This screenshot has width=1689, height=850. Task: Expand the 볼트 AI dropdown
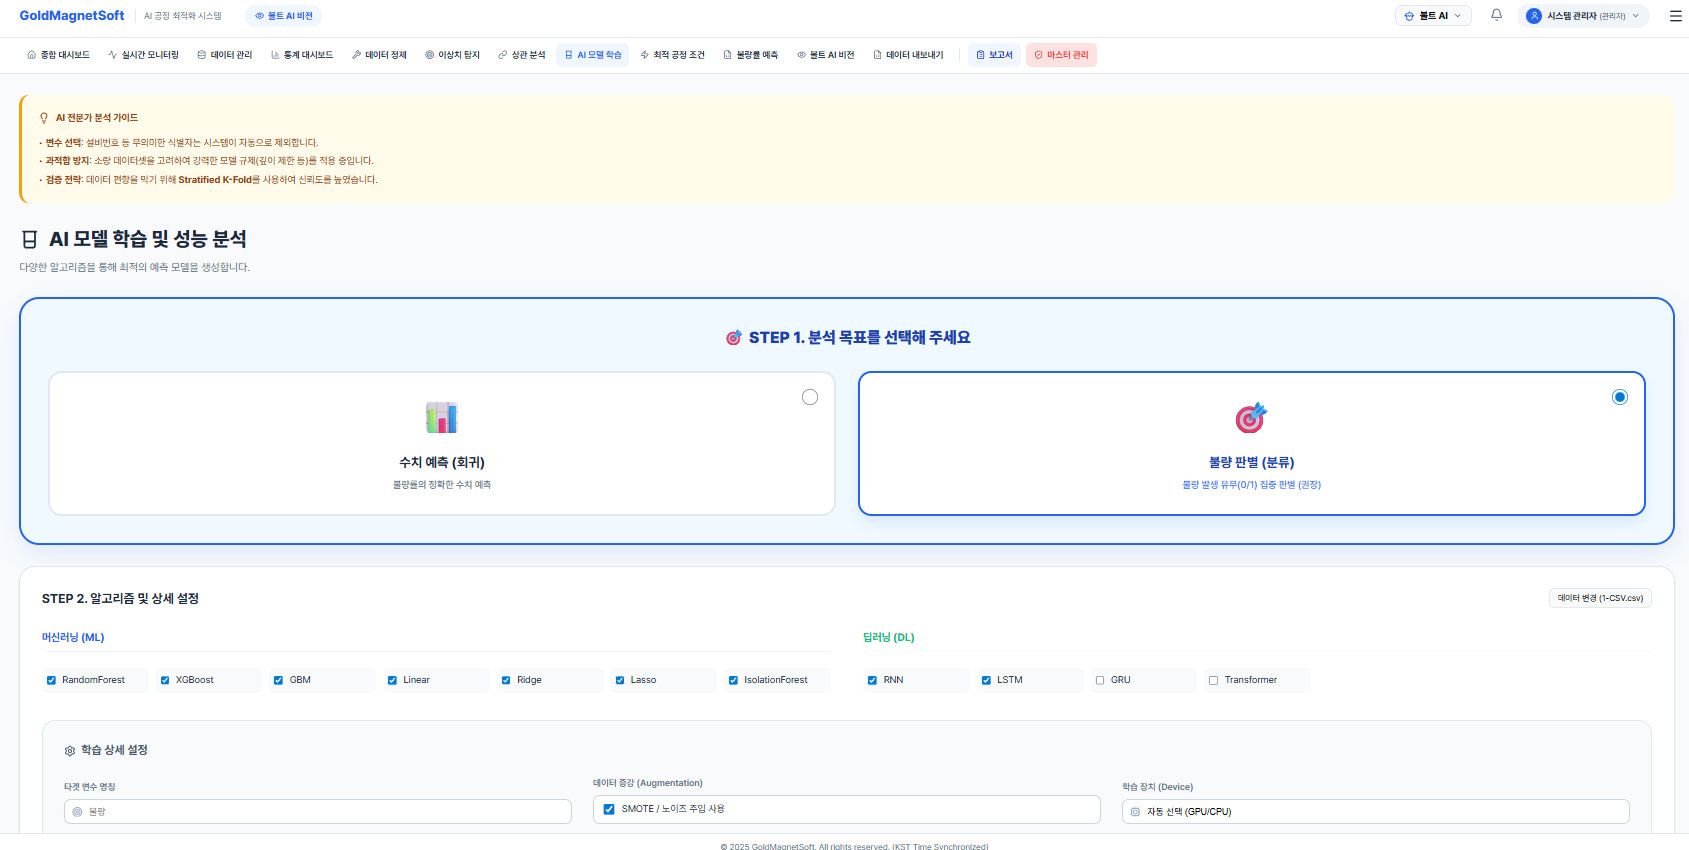pos(1432,16)
